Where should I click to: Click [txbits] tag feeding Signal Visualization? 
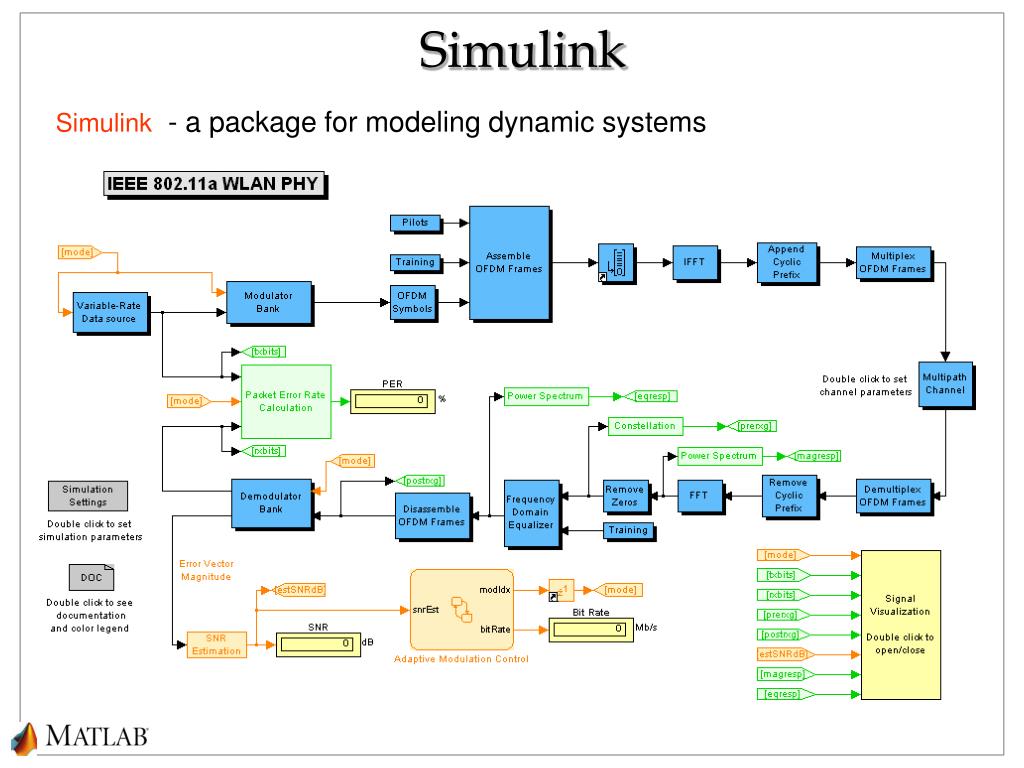point(783,575)
